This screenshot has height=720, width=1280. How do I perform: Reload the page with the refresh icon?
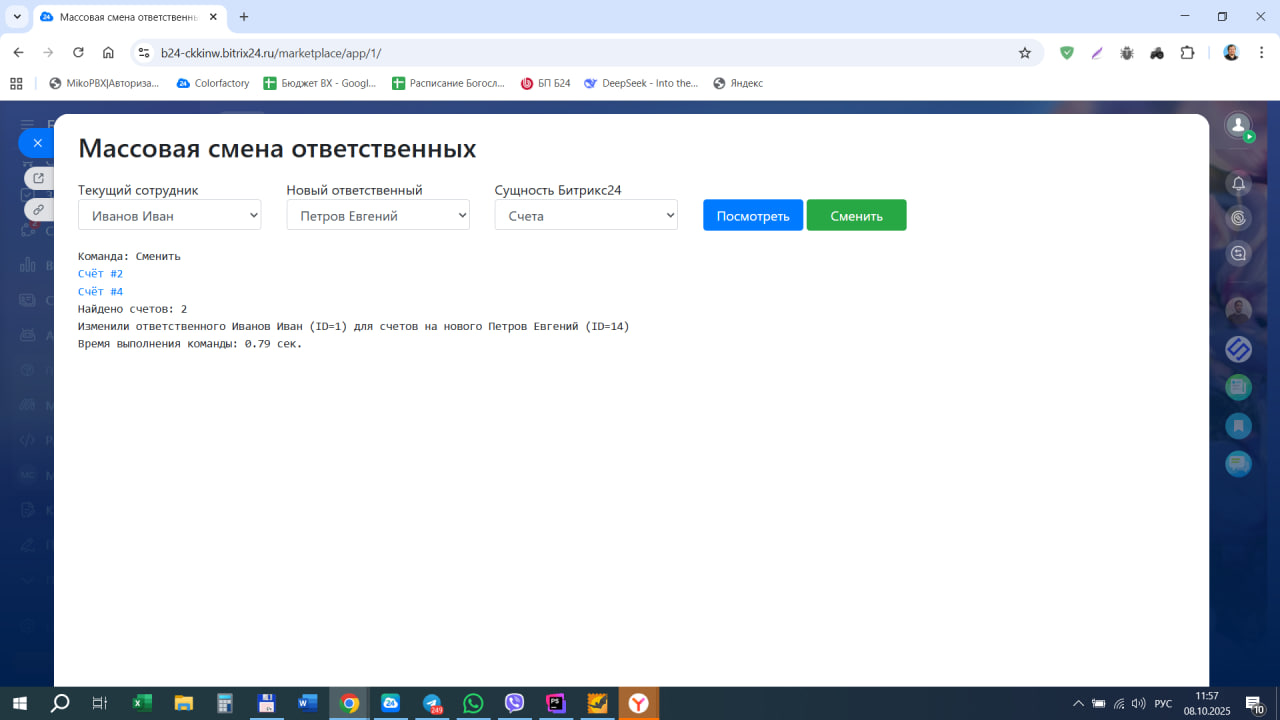[x=78, y=53]
